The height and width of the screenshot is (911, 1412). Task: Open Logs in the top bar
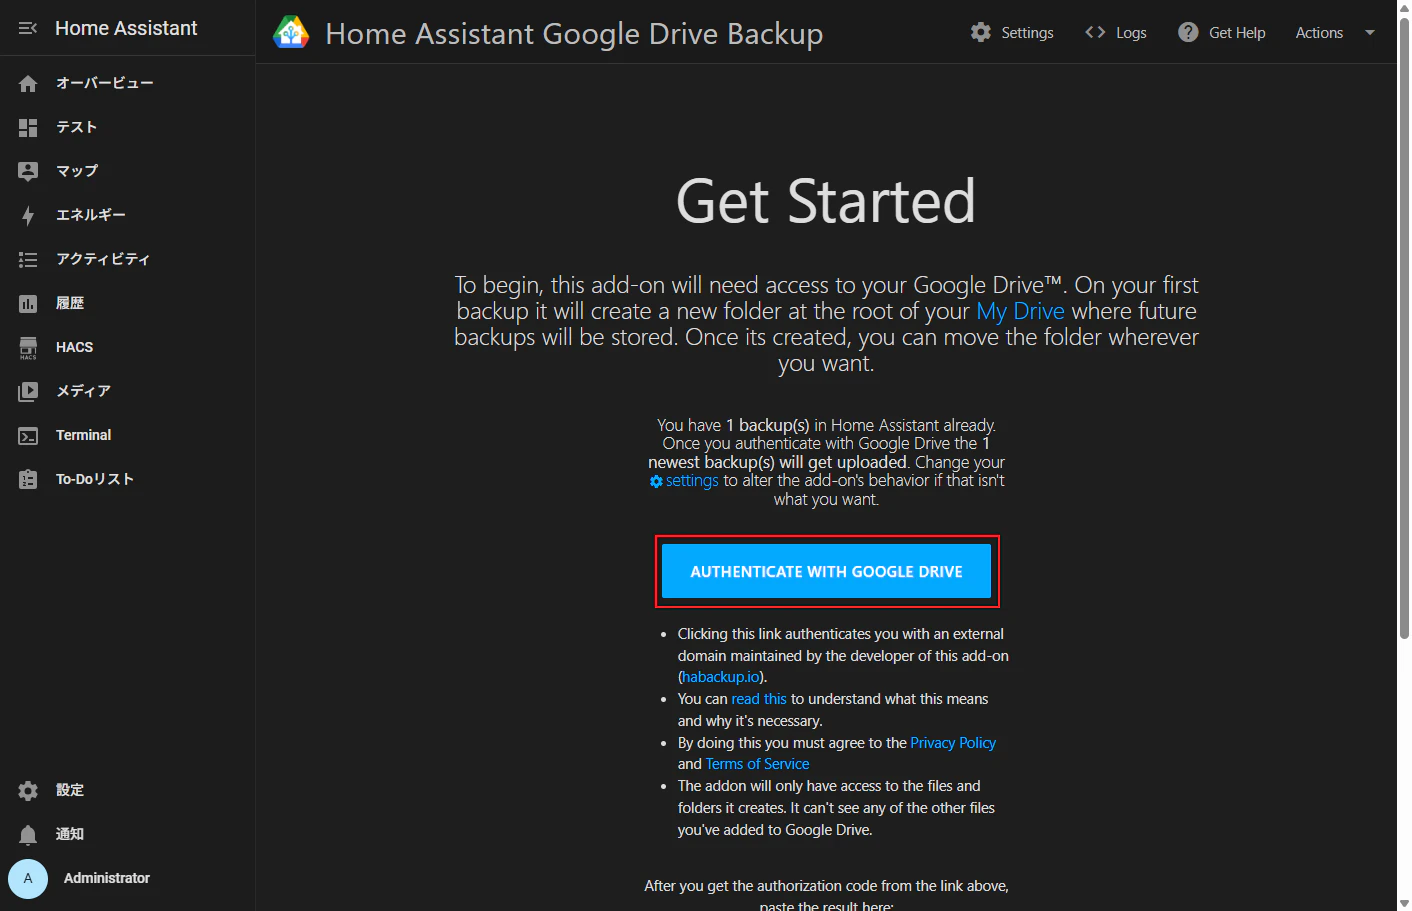click(1116, 32)
